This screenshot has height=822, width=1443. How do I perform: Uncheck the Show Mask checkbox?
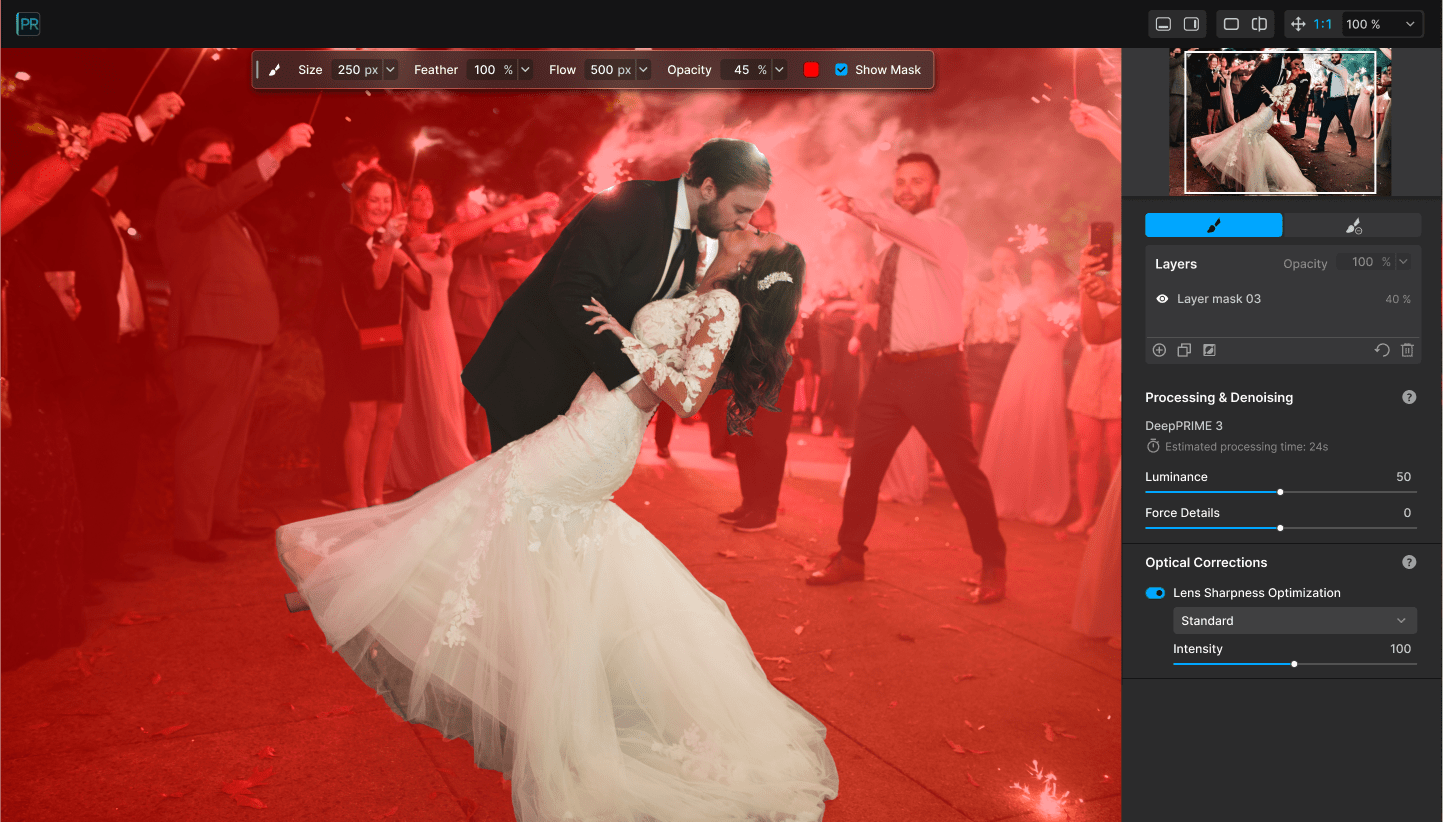[x=841, y=70]
